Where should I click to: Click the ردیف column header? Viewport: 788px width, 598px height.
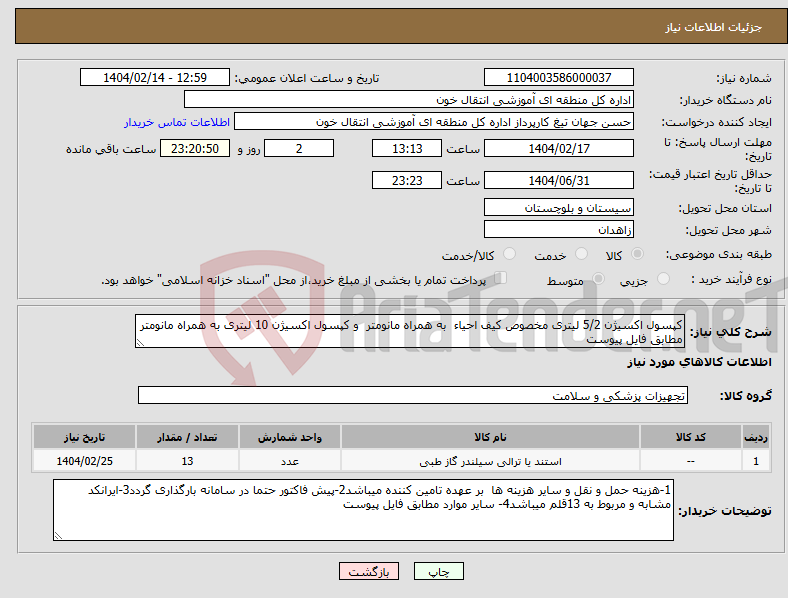coord(756,437)
